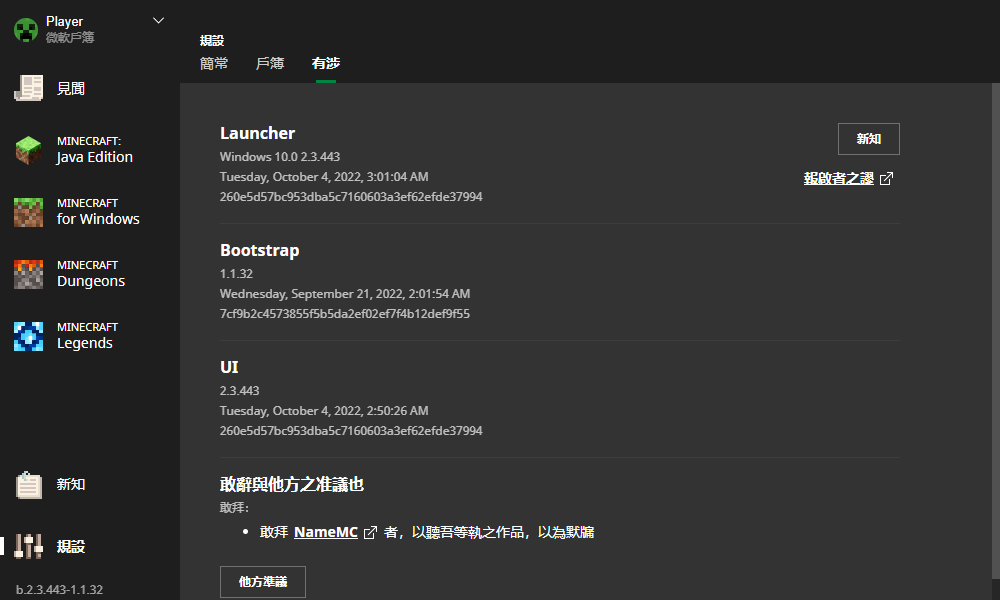Click the 他方準議 button
1000x600 pixels.
pos(263,582)
